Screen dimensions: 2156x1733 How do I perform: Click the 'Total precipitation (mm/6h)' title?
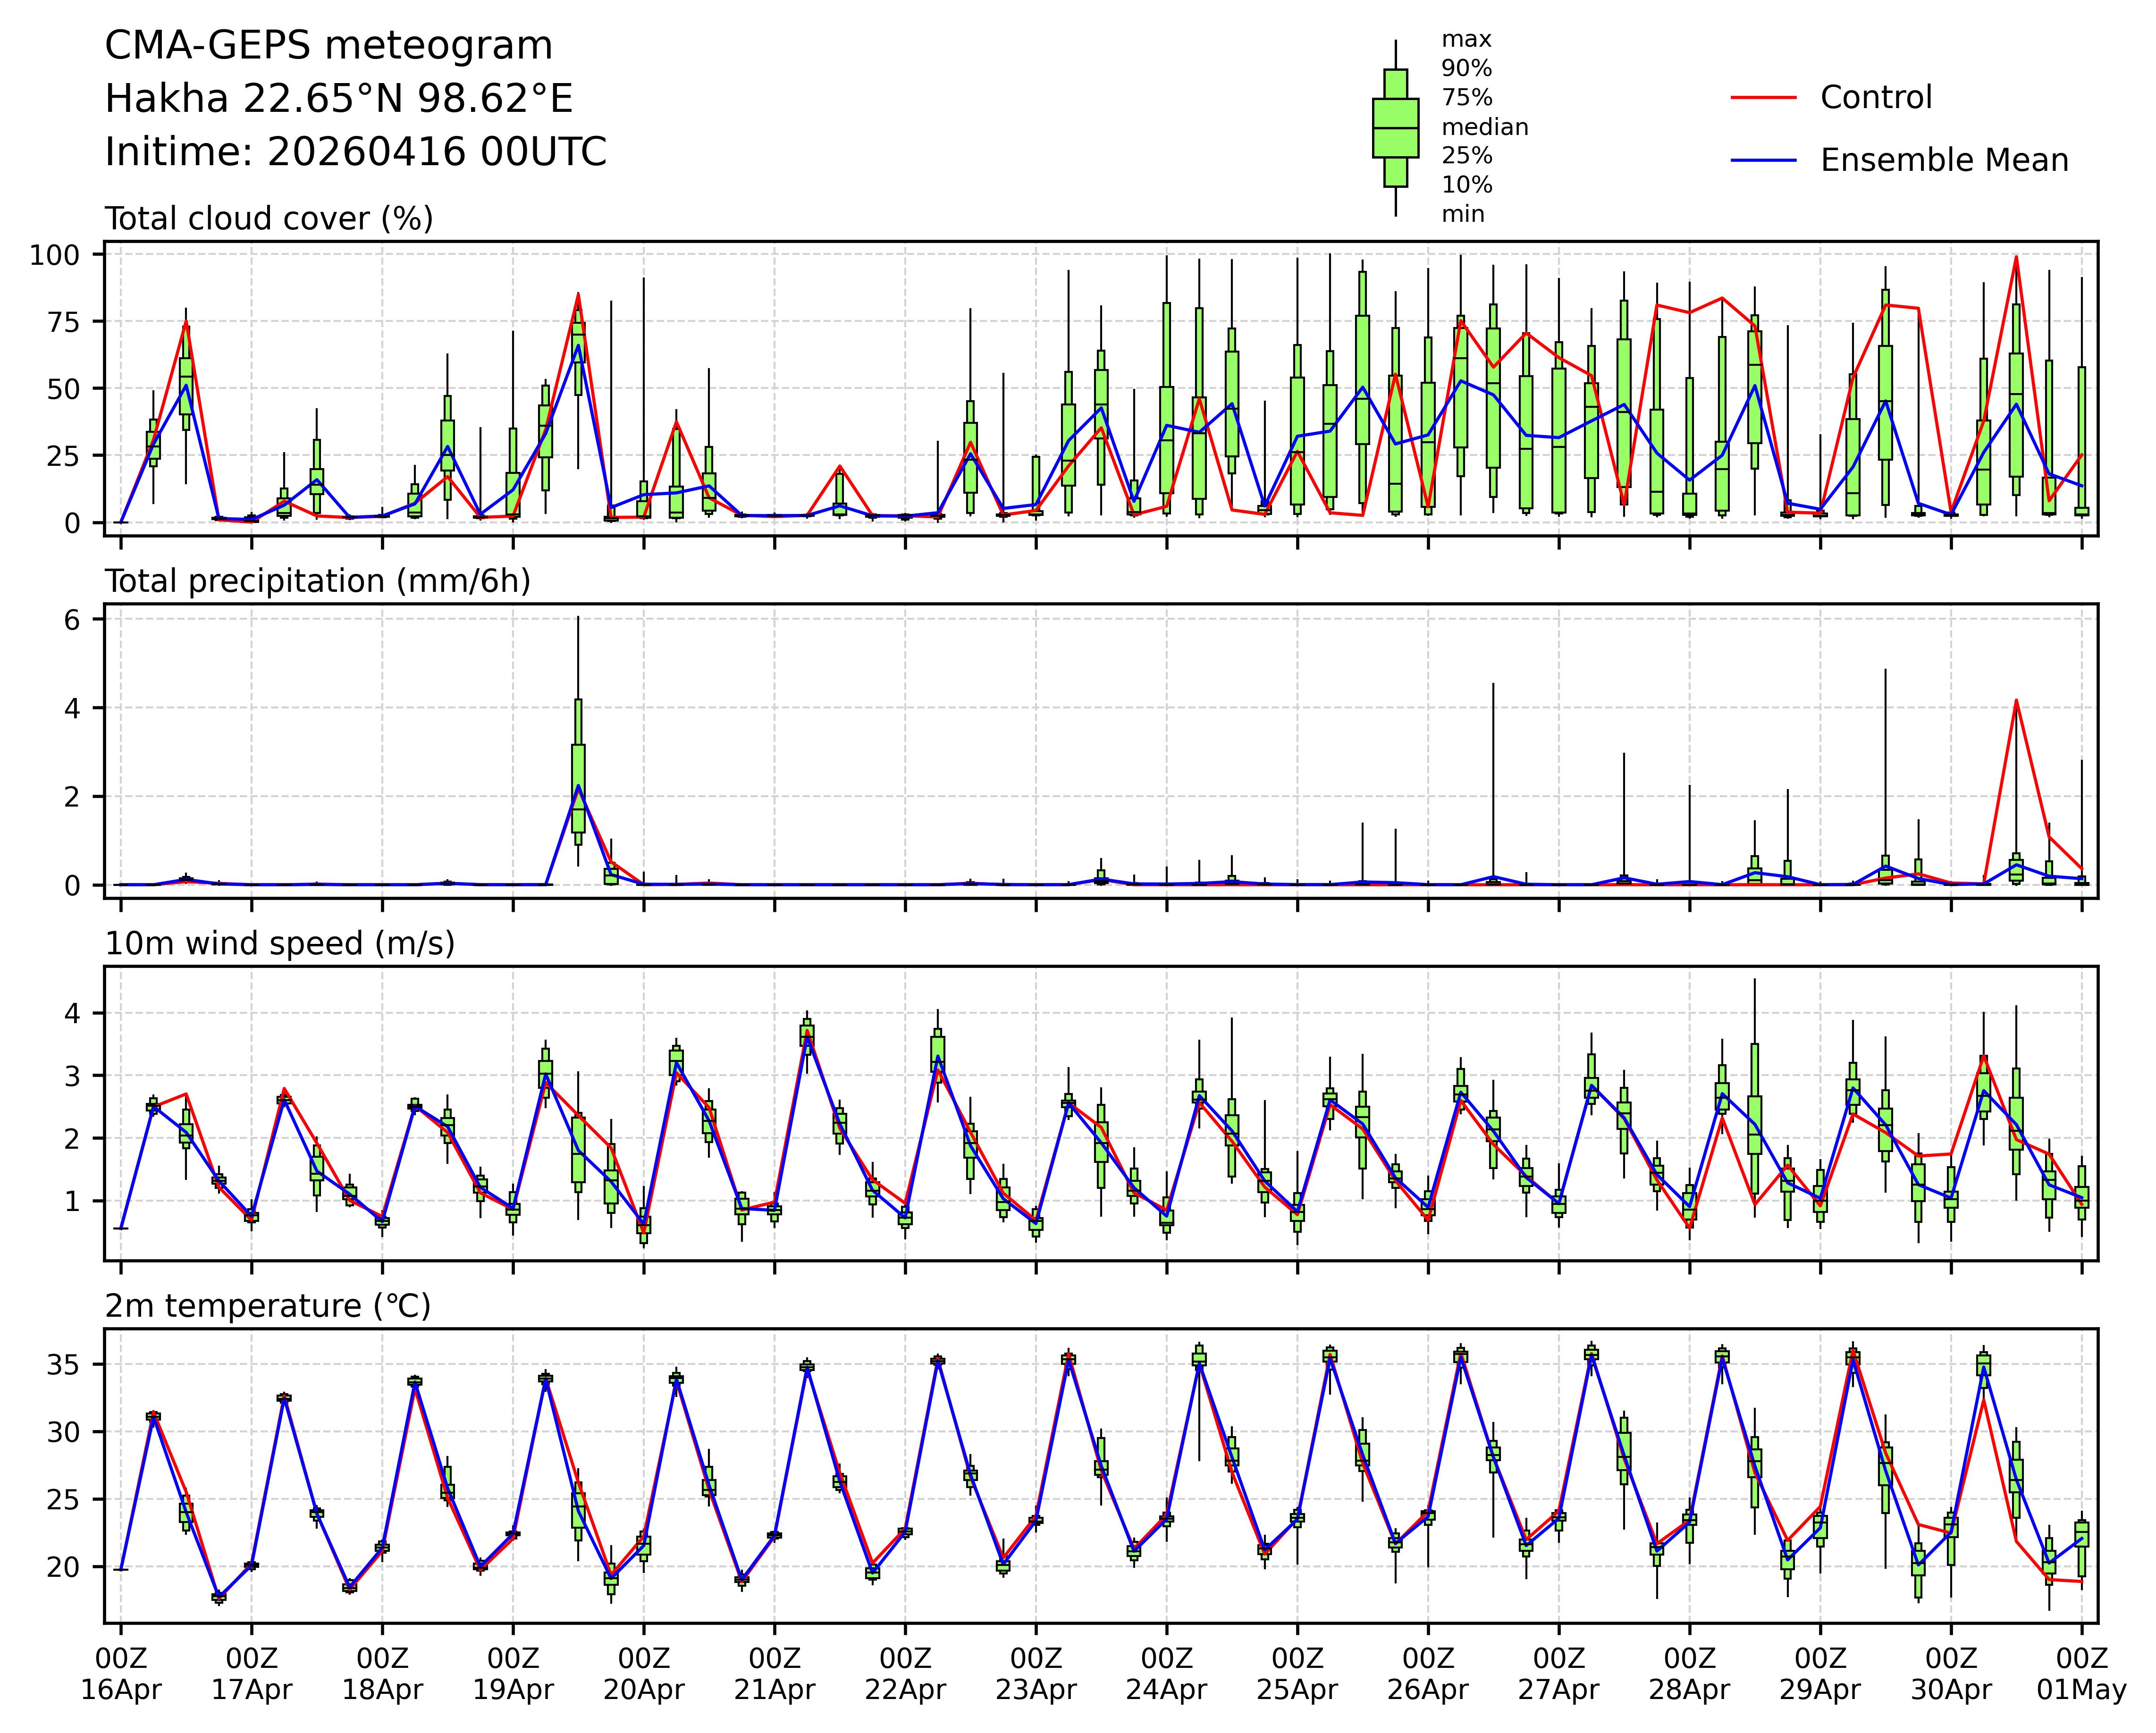click(x=317, y=581)
